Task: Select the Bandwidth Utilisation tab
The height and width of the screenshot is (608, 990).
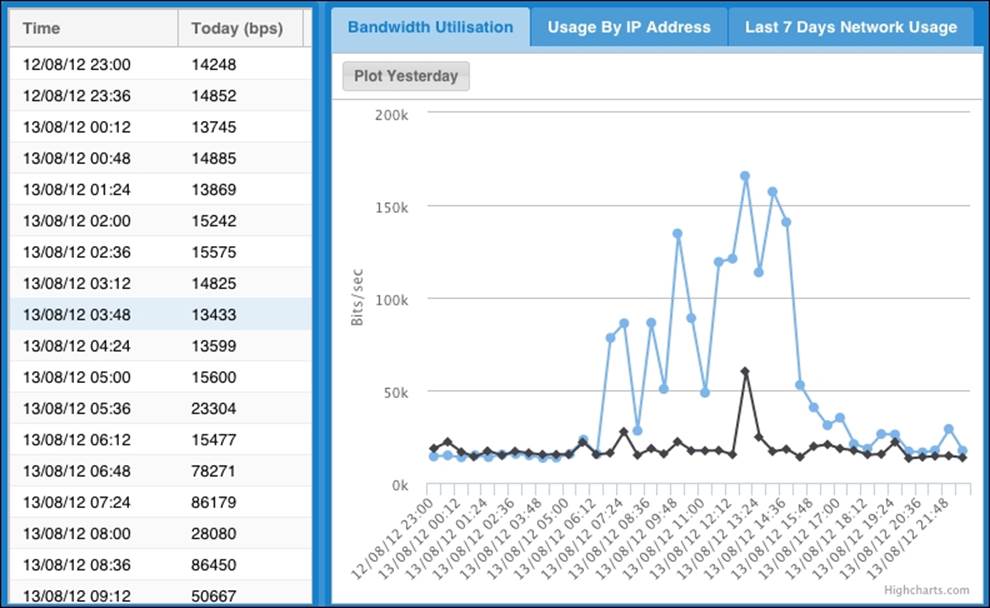Action: click(431, 27)
